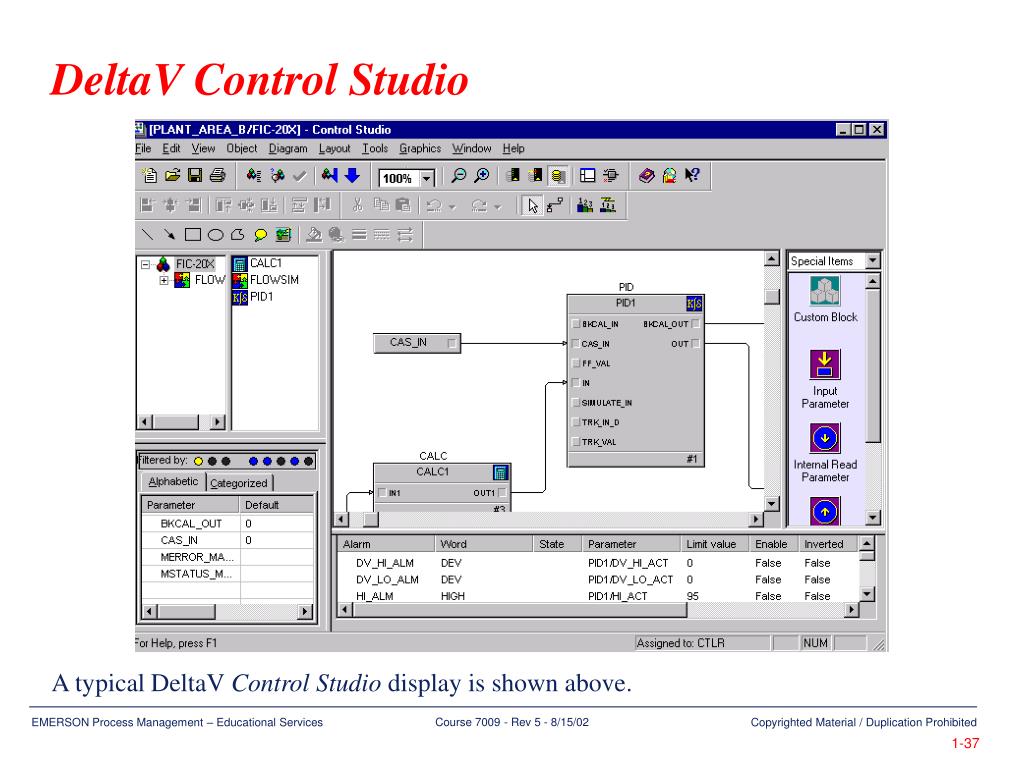The height and width of the screenshot is (768, 1024).
Task: Collapse the FIC-20X tree node
Action: [x=145, y=264]
